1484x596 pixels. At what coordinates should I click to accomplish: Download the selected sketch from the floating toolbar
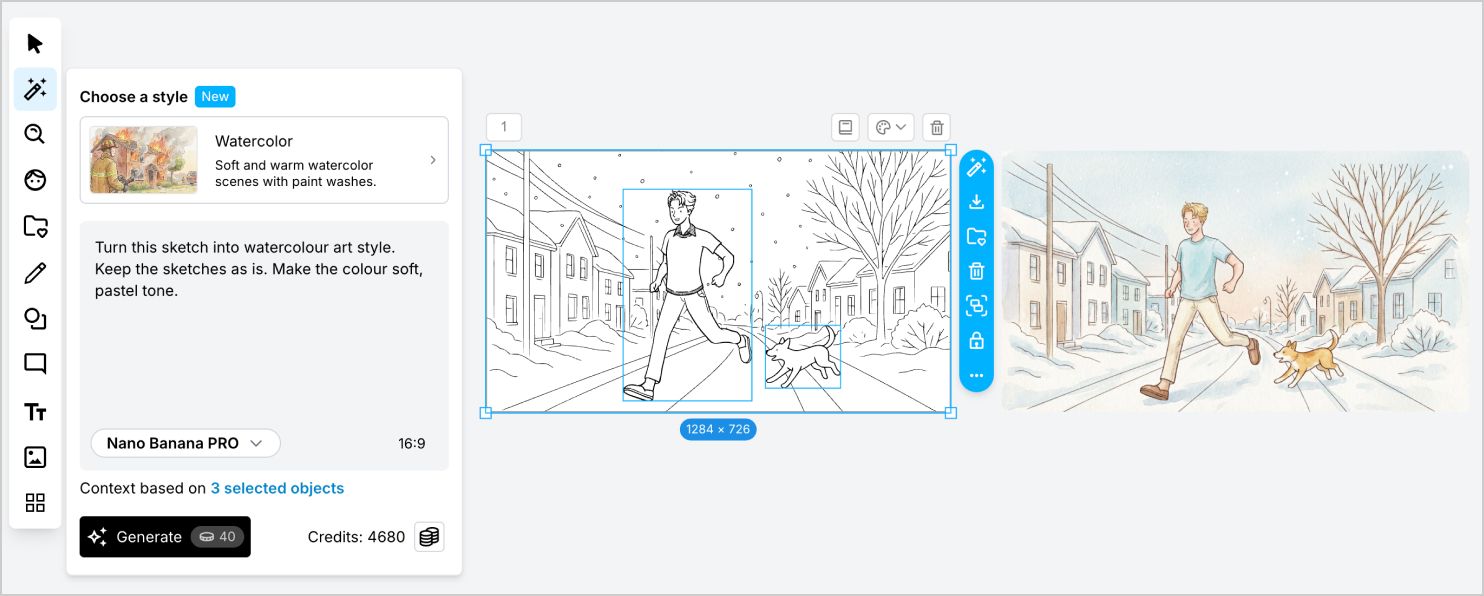point(976,201)
